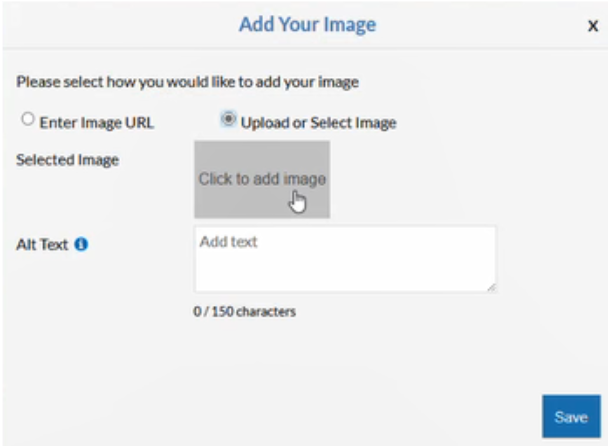Click the '0 / 150 characters' counter
The image size is (608, 446).
point(245,312)
